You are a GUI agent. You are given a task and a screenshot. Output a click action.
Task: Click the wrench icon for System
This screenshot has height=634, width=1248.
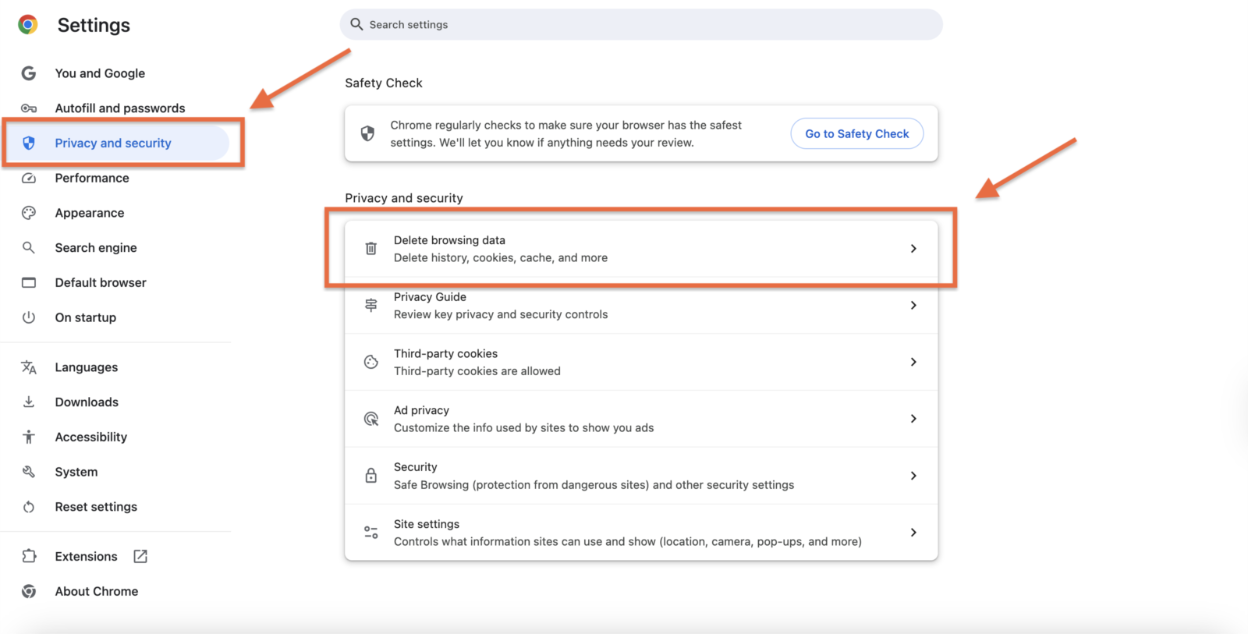[29, 472]
